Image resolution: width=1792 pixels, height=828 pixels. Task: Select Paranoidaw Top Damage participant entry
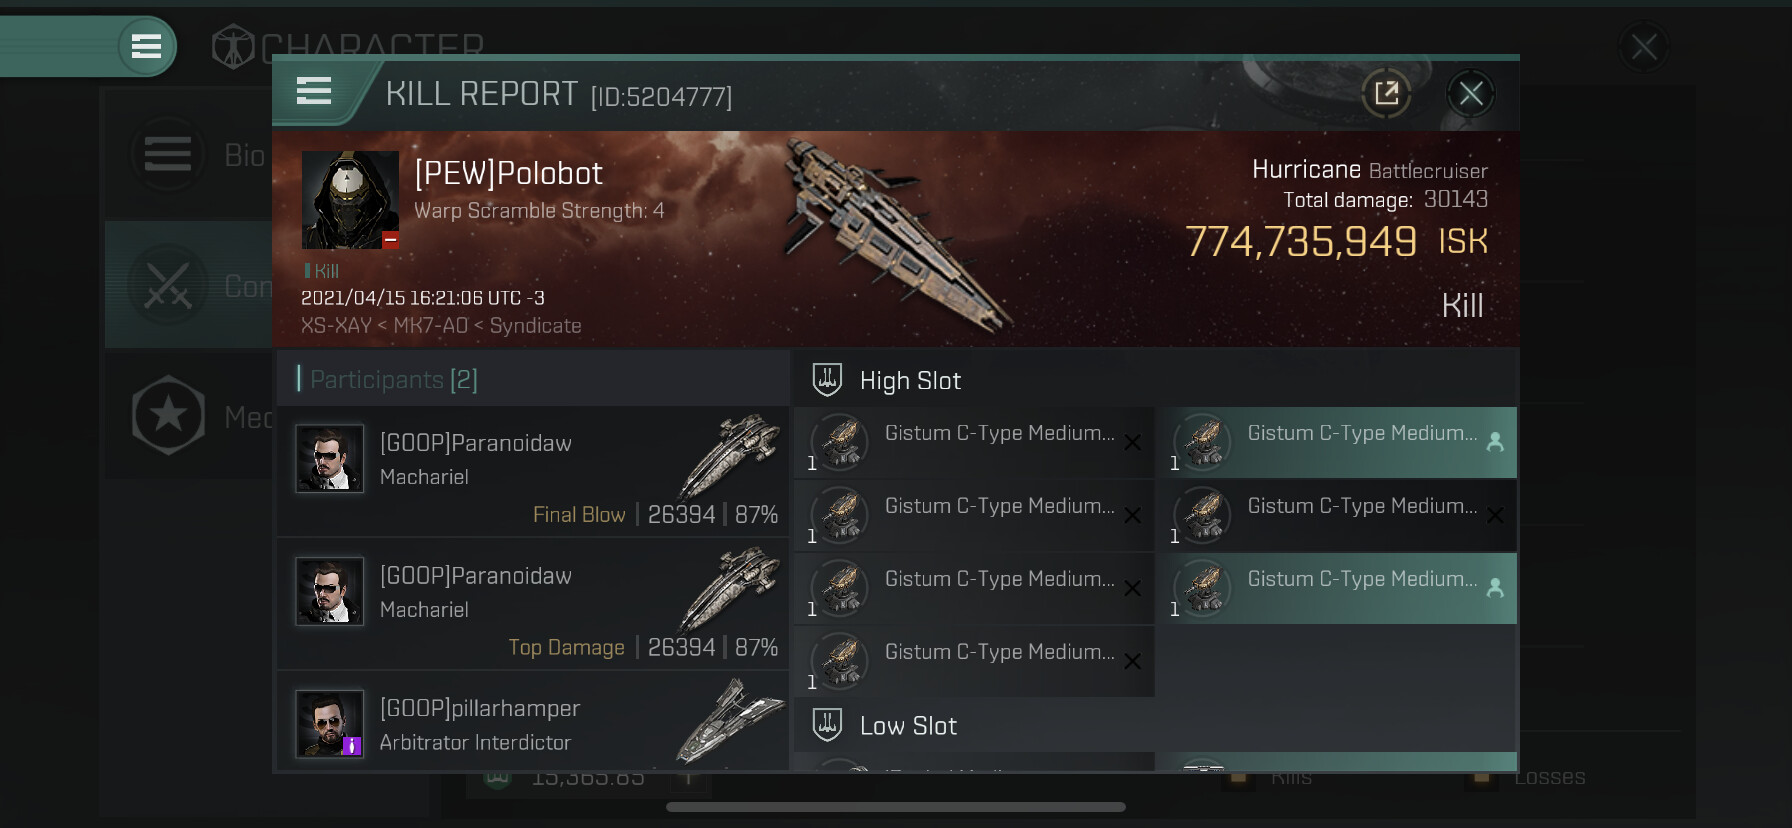click(532, 604)
